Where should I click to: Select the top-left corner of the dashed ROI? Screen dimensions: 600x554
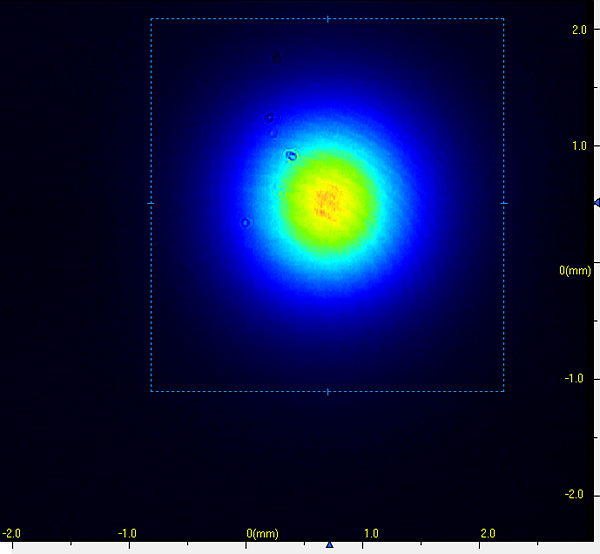pos(151,19)
